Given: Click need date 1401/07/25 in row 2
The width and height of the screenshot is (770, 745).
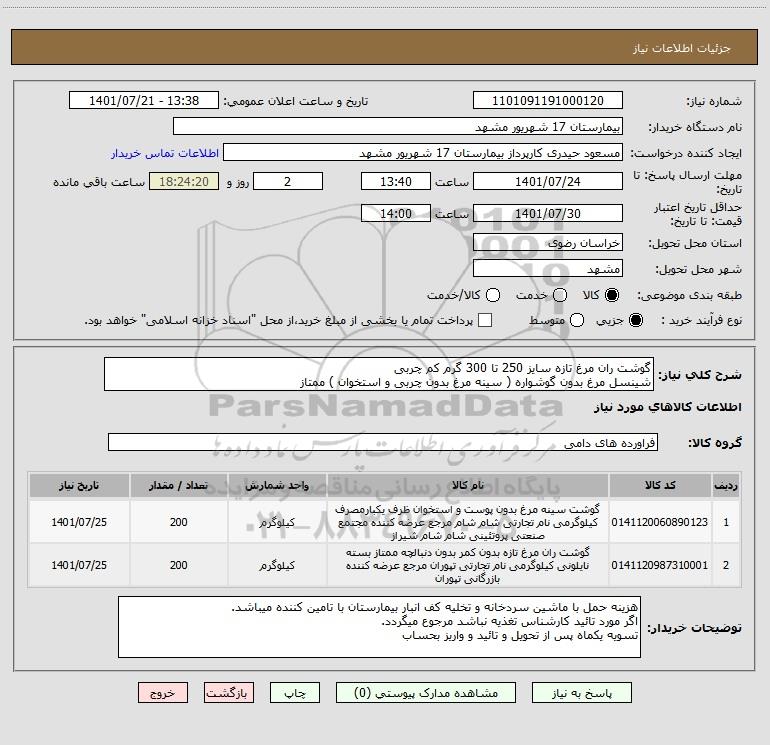Looking at the screenshot, I should pyautogui.click(x=79, y=565).
